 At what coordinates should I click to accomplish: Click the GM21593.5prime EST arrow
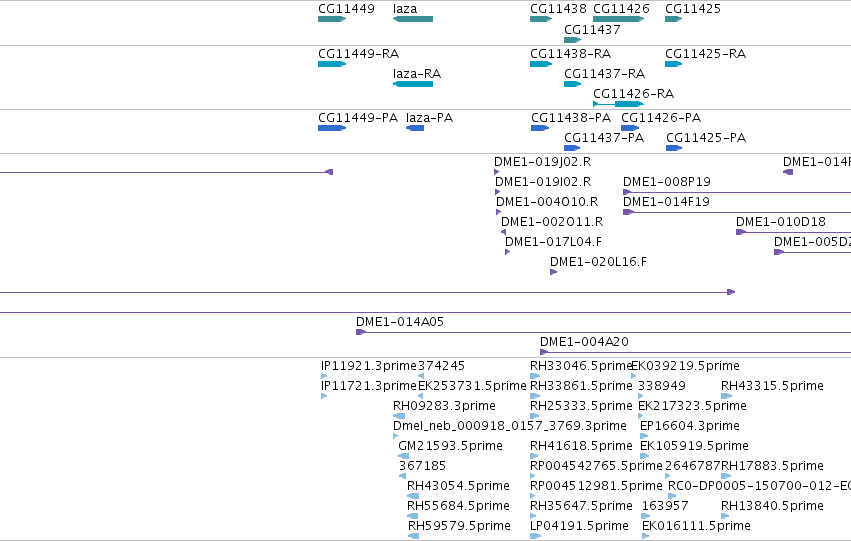[x=403, y=456]
